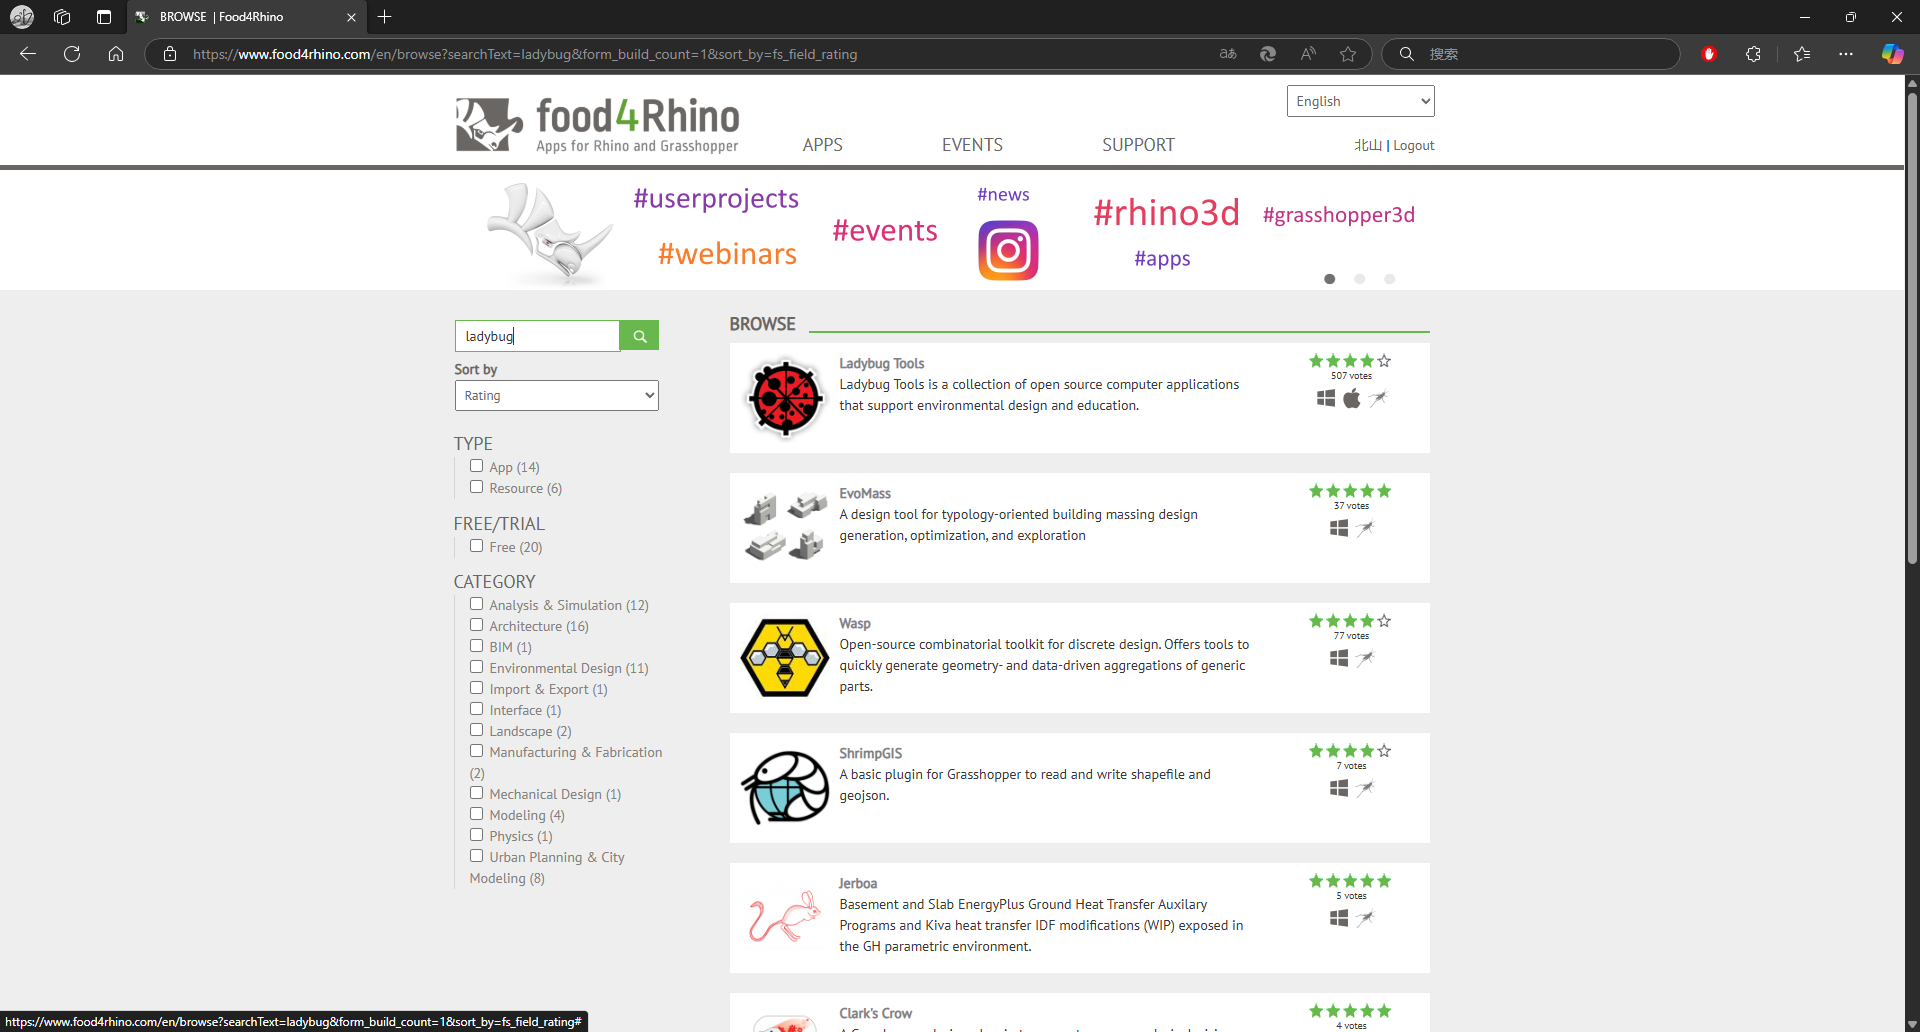Open browser settings and more menu
The image size is (1920, 1032).
(x=1846, y=54)
